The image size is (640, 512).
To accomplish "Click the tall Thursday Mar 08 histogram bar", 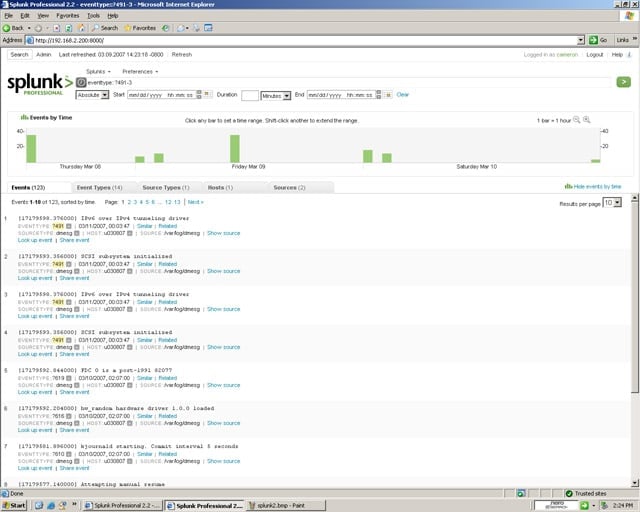I will click(x=31, y=149).
